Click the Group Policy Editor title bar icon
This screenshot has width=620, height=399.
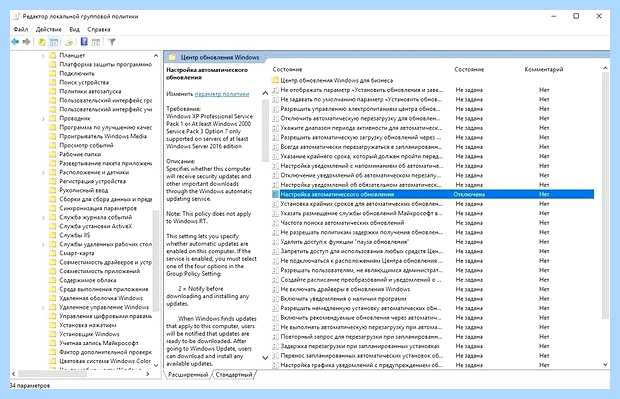tap(16, 16)
